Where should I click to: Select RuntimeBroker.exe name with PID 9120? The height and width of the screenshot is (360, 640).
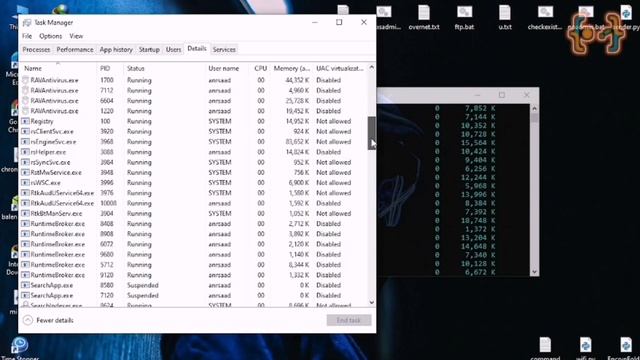click(58, 275)
